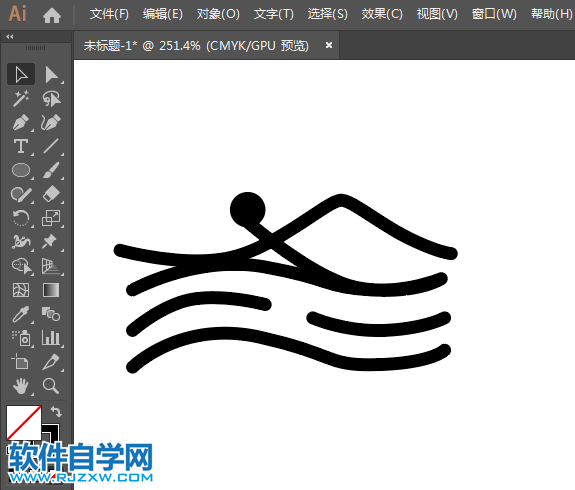Activate the Hand tool
Viewport: 575px width, 490px height.
tap(21, 386)
